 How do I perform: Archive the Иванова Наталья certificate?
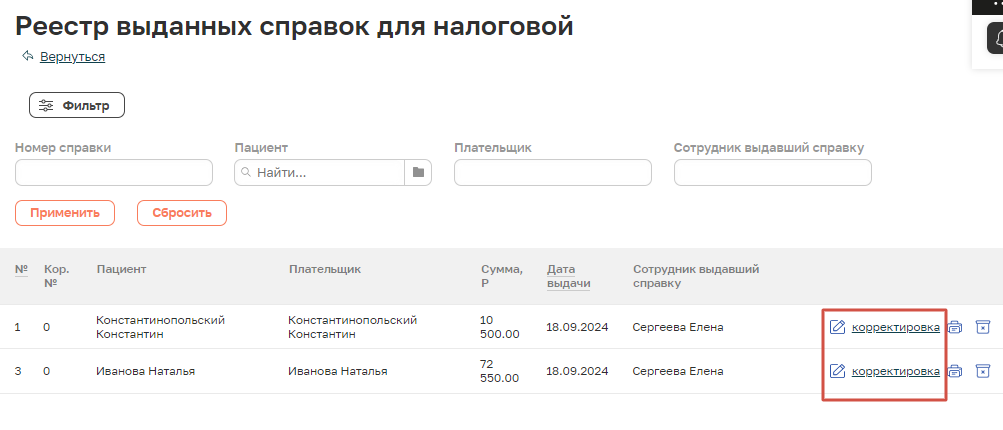pyautogui.click(x=982, y=371)
